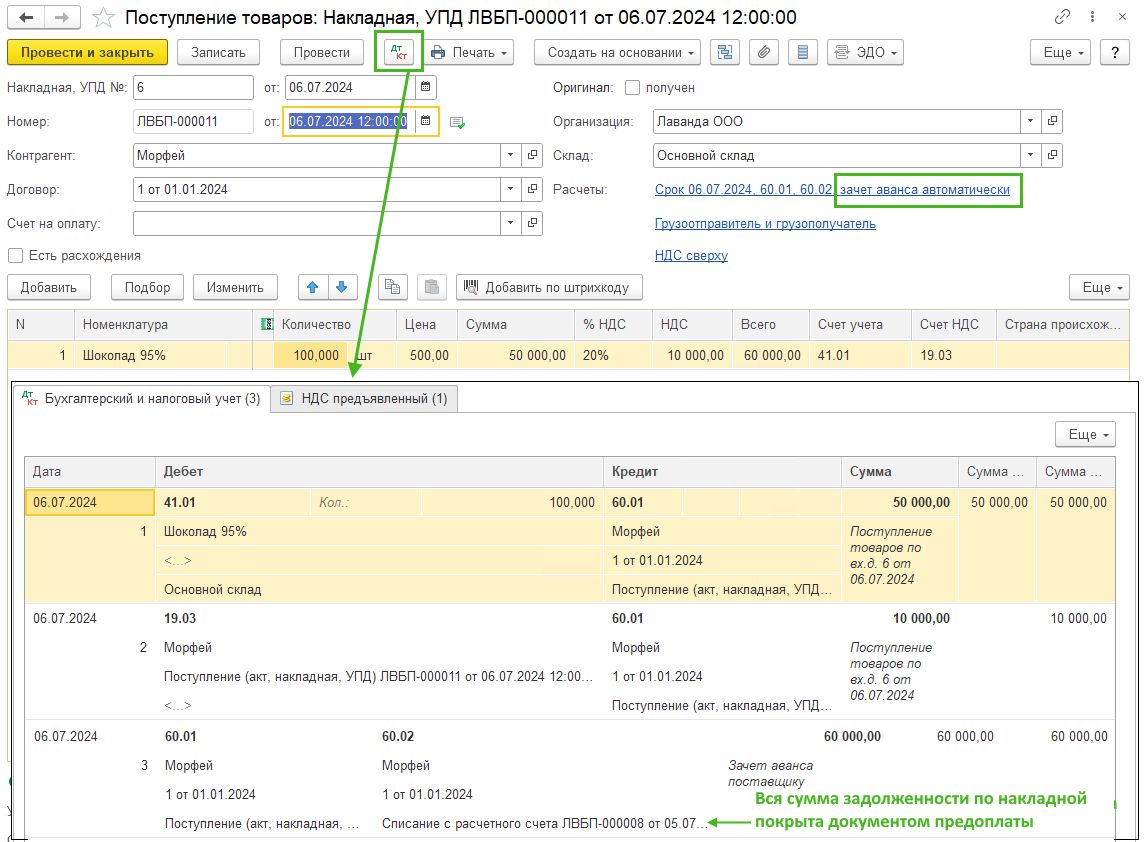This screenshot has height=842, width=1148.
Task: Open Лаванда ООО organization card
Action: pos(1052,121)
